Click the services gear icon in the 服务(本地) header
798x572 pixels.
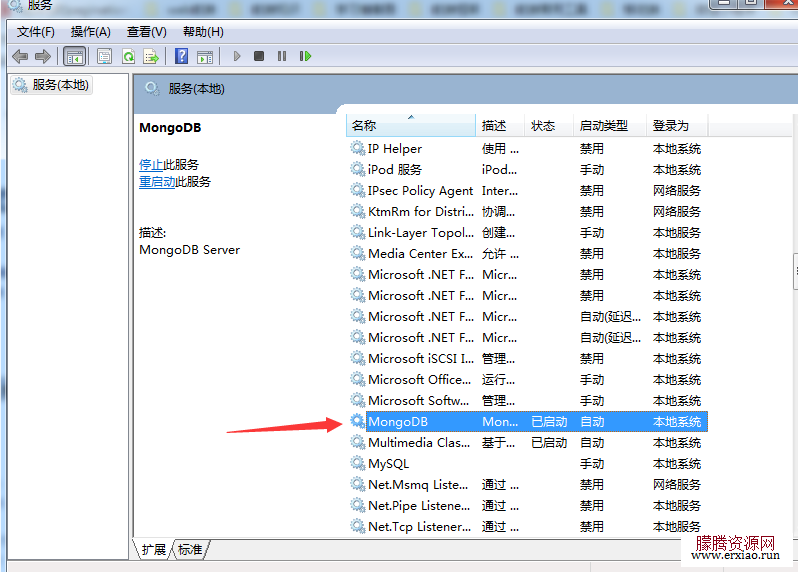152,89
